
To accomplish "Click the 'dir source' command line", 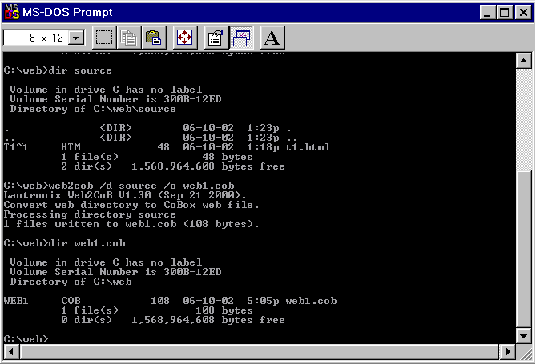I will 58,71.
